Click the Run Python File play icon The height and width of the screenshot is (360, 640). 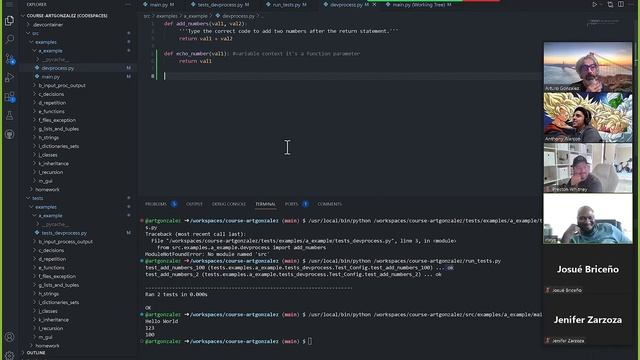[594, 4]
